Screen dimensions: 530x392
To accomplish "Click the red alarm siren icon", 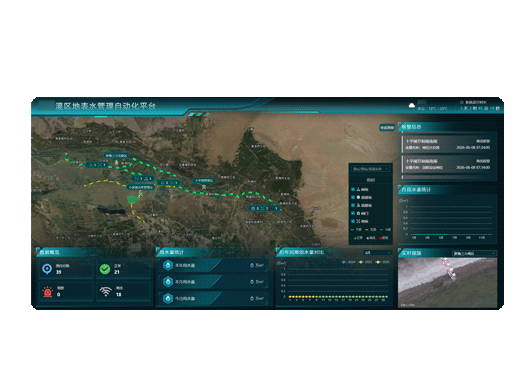I will pos(48,291).
